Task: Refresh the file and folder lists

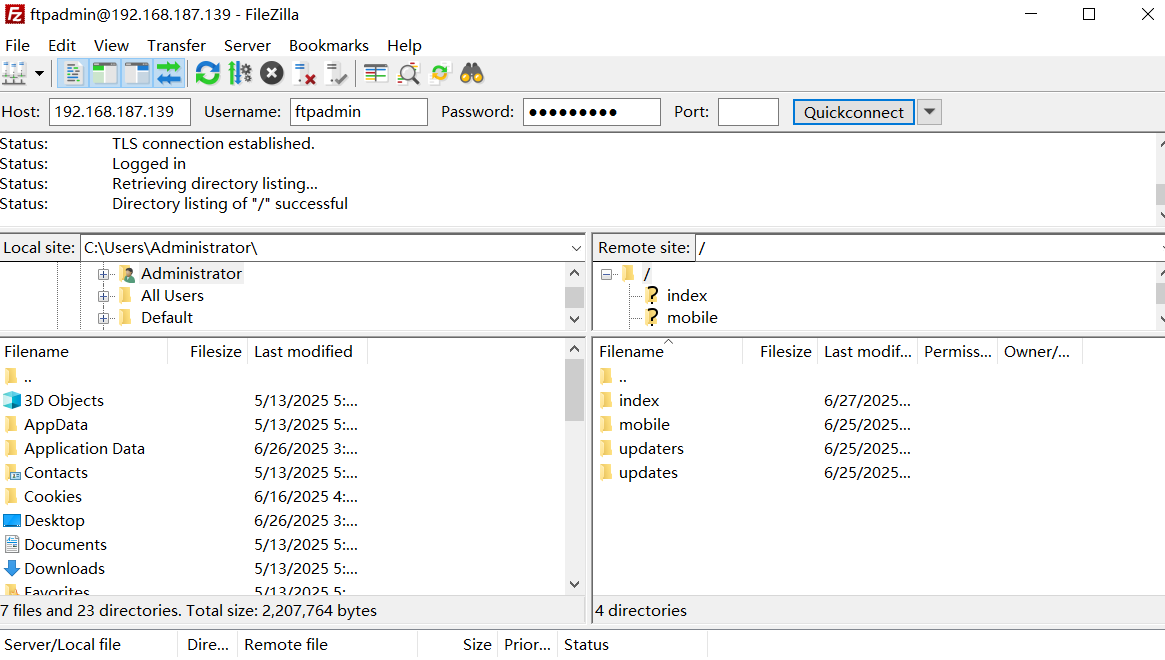Action: pos(207,74)
